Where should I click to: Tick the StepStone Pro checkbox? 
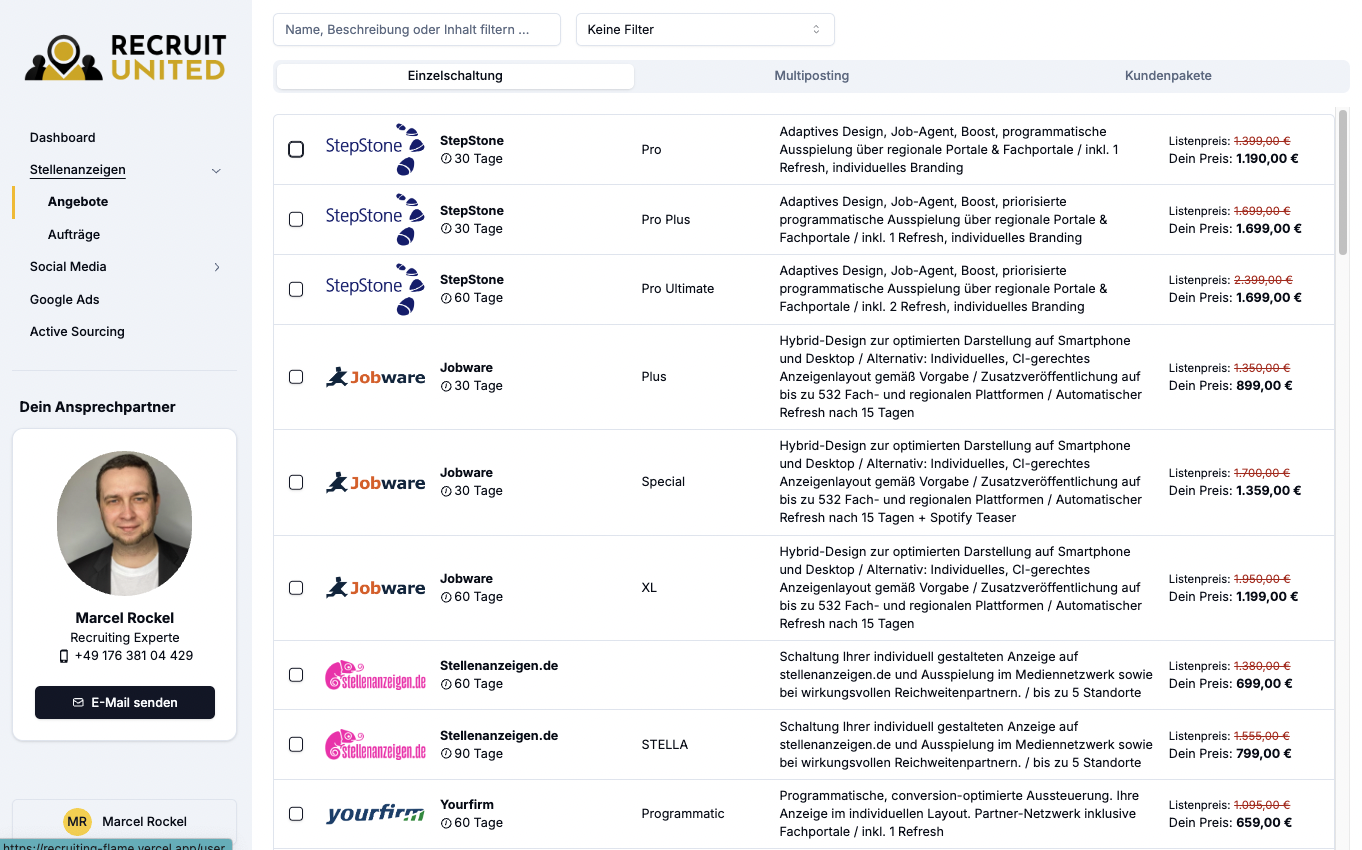click(x=296, y=150)
